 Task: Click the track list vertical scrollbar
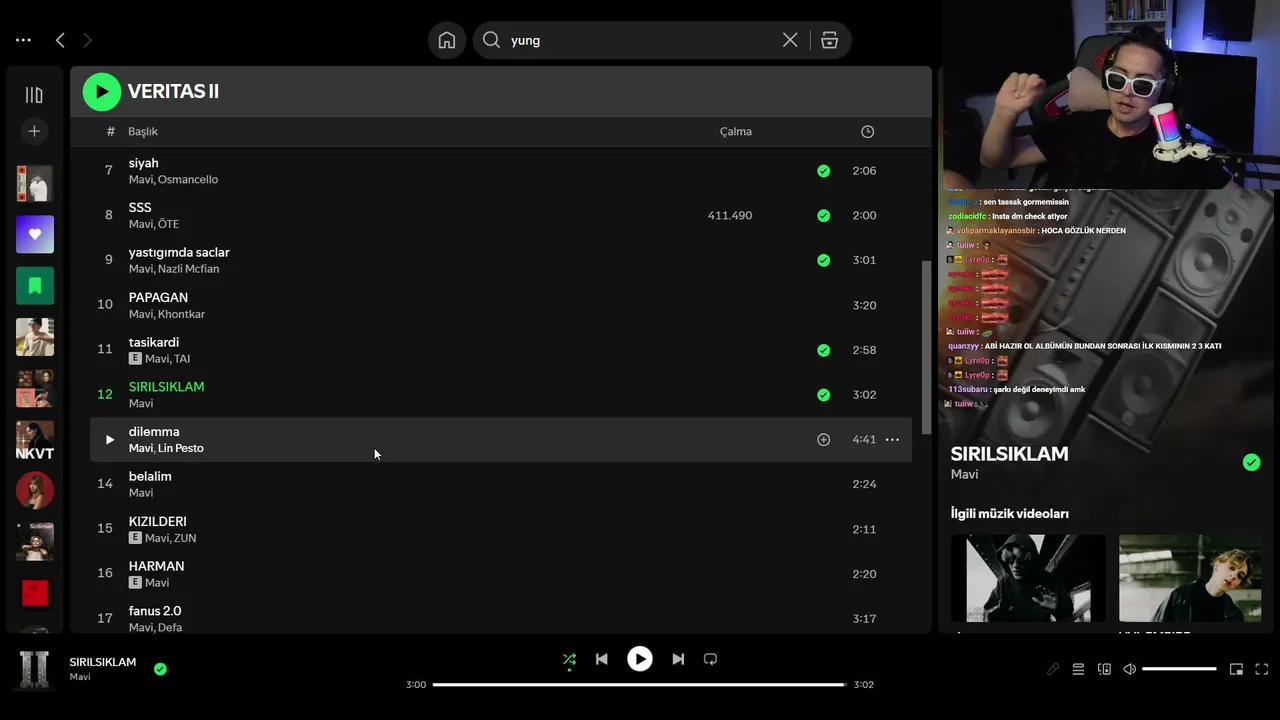tap(926, 347)
